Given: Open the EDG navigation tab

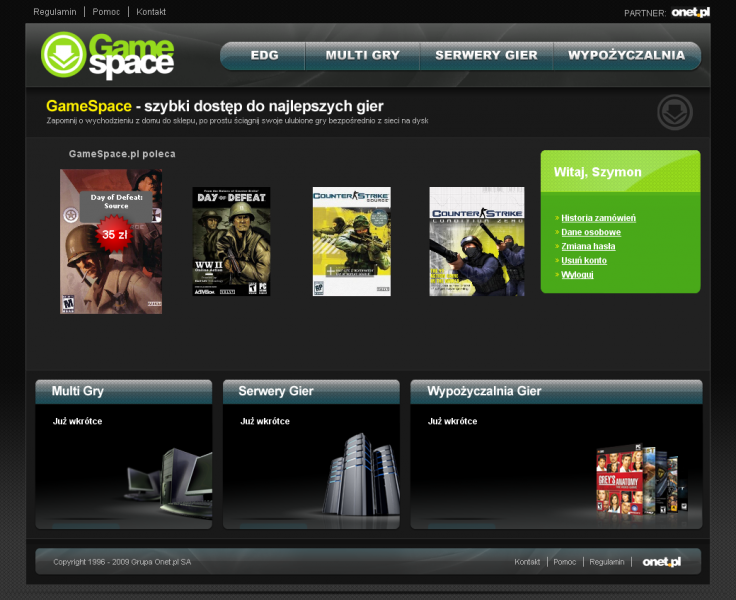Looking at the screenshot, I should click(x=265, y=56).
